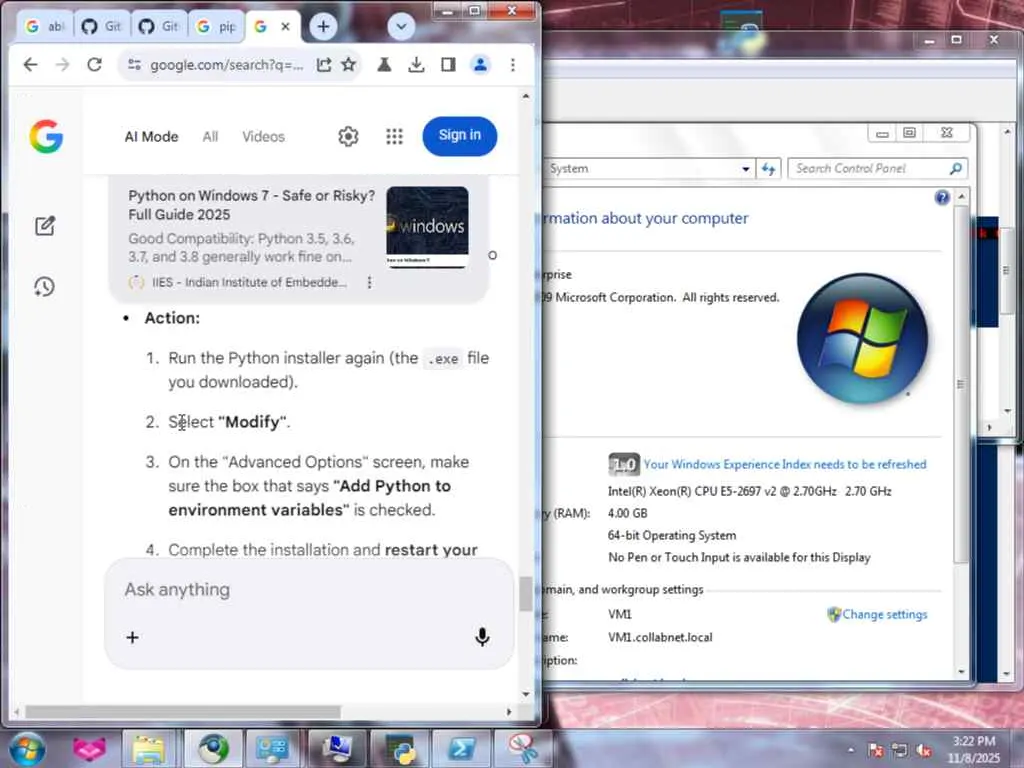Open Windows Experience Index refresh link
Image resolution: width=1024 pixels, height=768 pixels.
(x=785, y=464)
